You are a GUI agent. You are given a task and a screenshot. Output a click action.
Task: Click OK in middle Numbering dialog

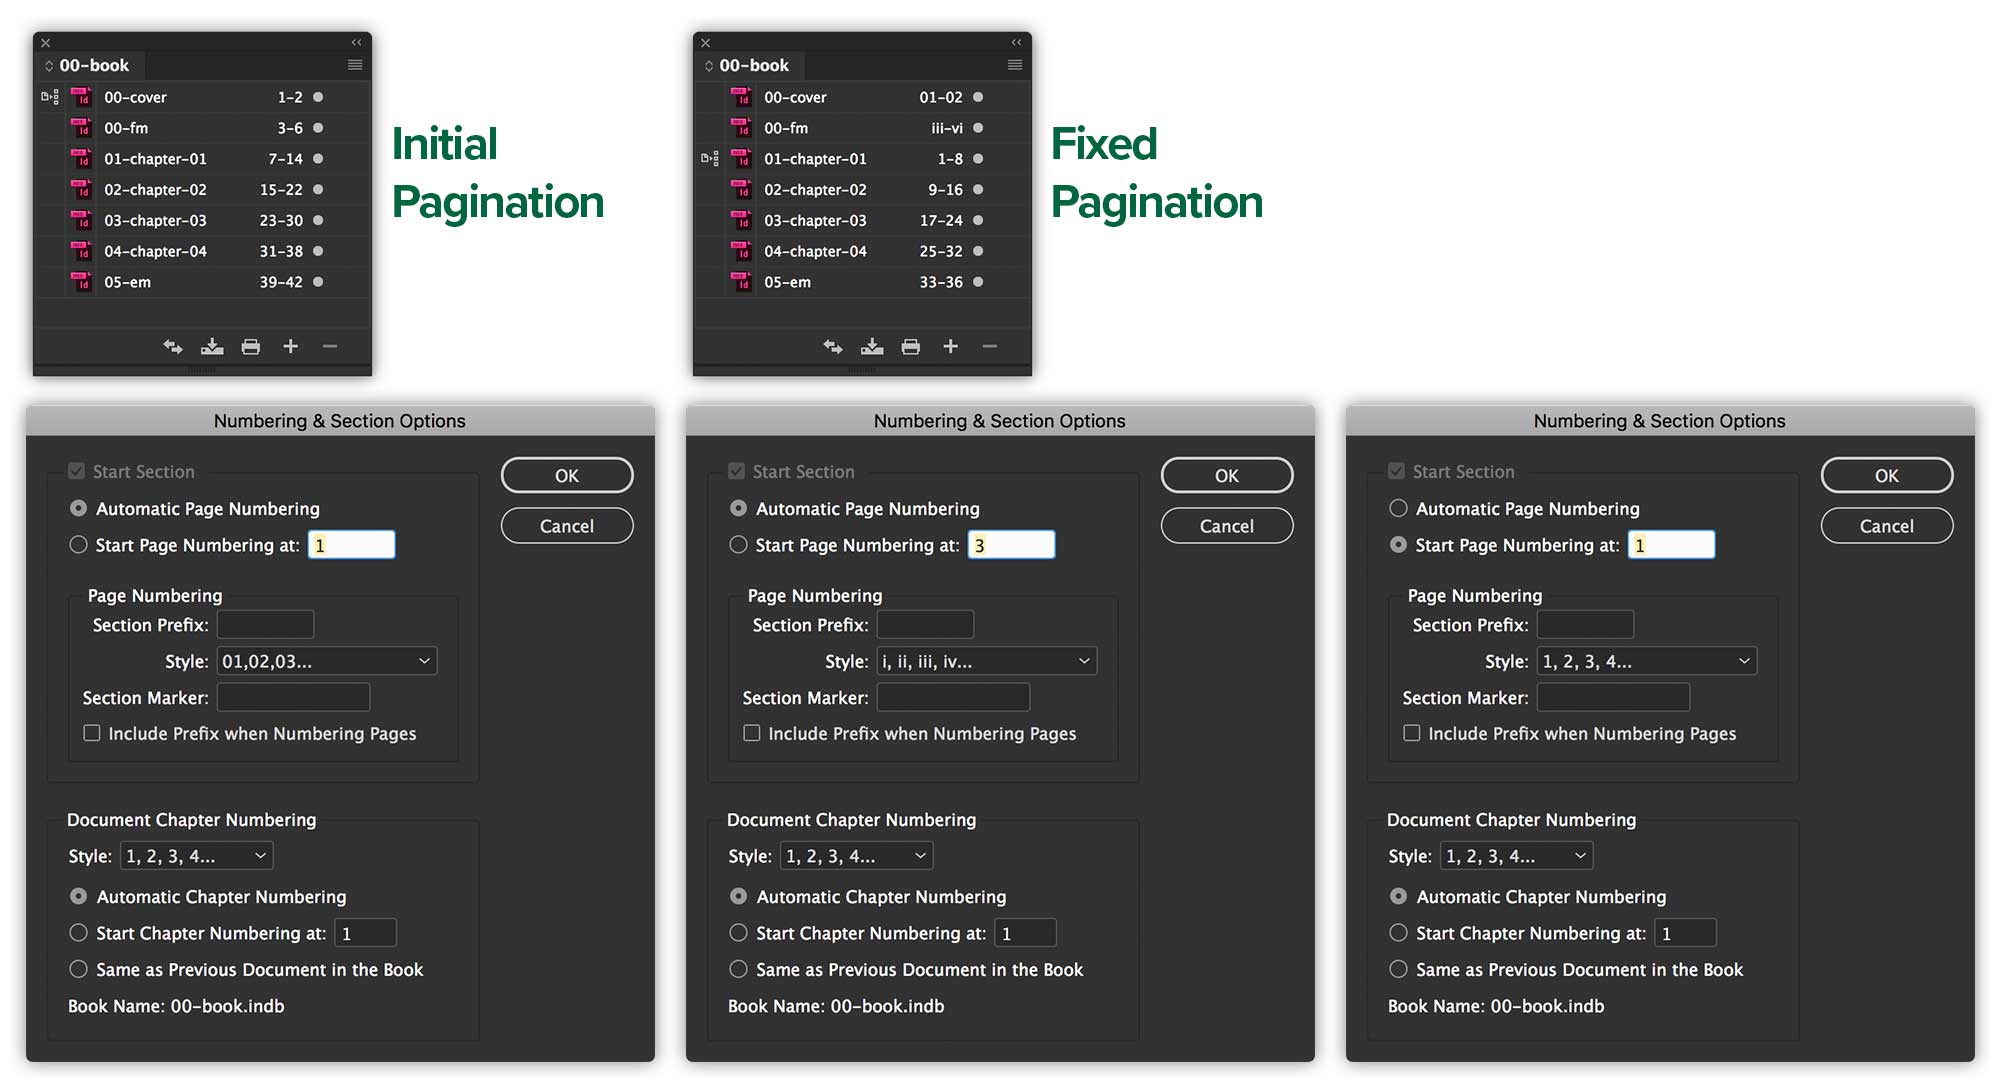(1227, 475)
